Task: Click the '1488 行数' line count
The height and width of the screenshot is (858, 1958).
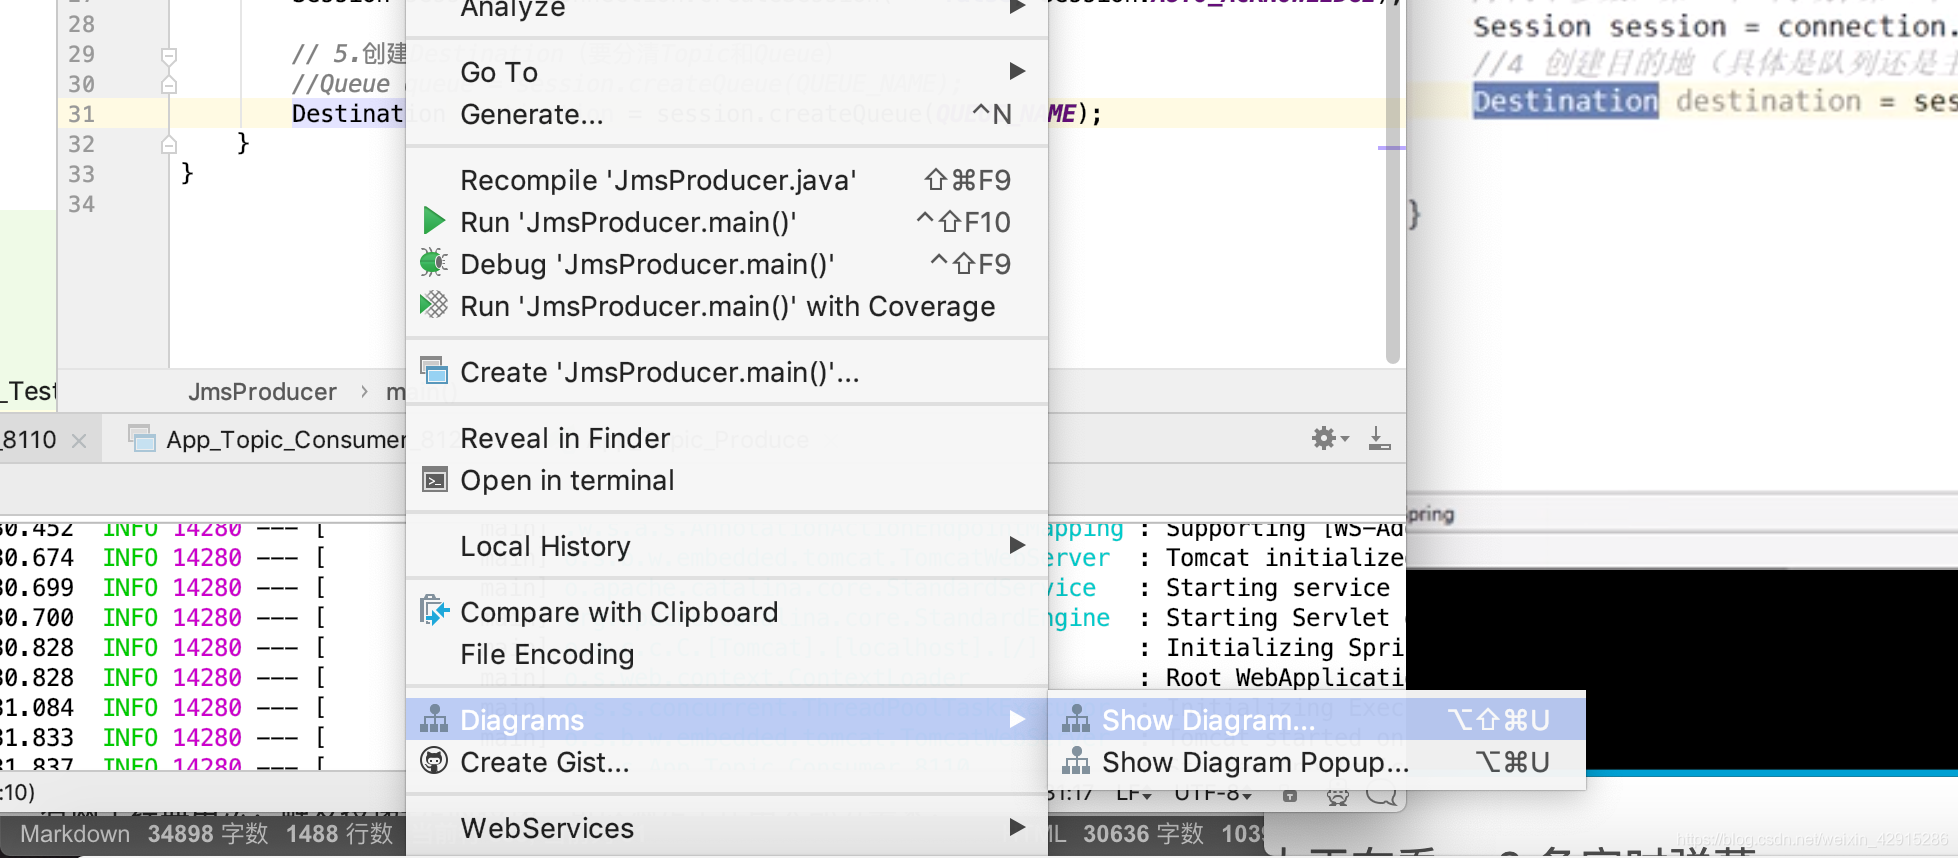Action: pyautogui.click(x=340, y=834)
